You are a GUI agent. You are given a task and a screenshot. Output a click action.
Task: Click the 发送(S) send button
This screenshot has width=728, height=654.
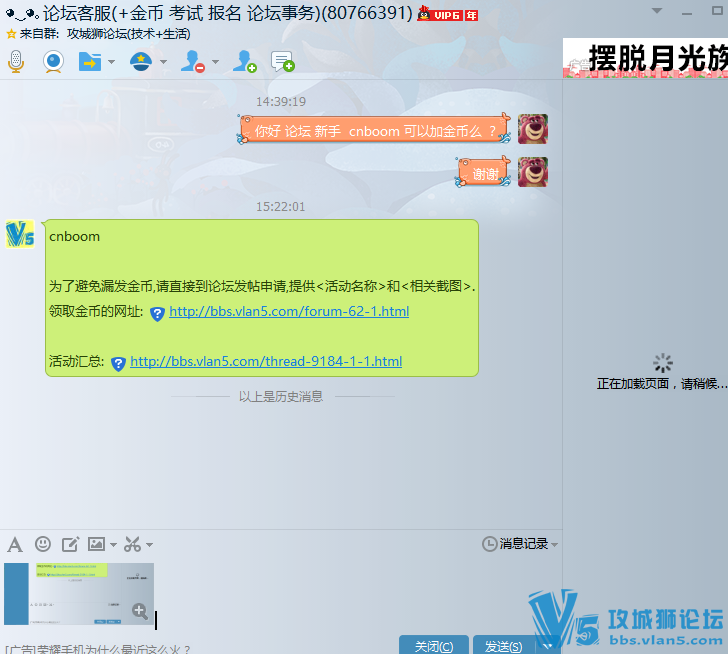(x=504, y=645)
